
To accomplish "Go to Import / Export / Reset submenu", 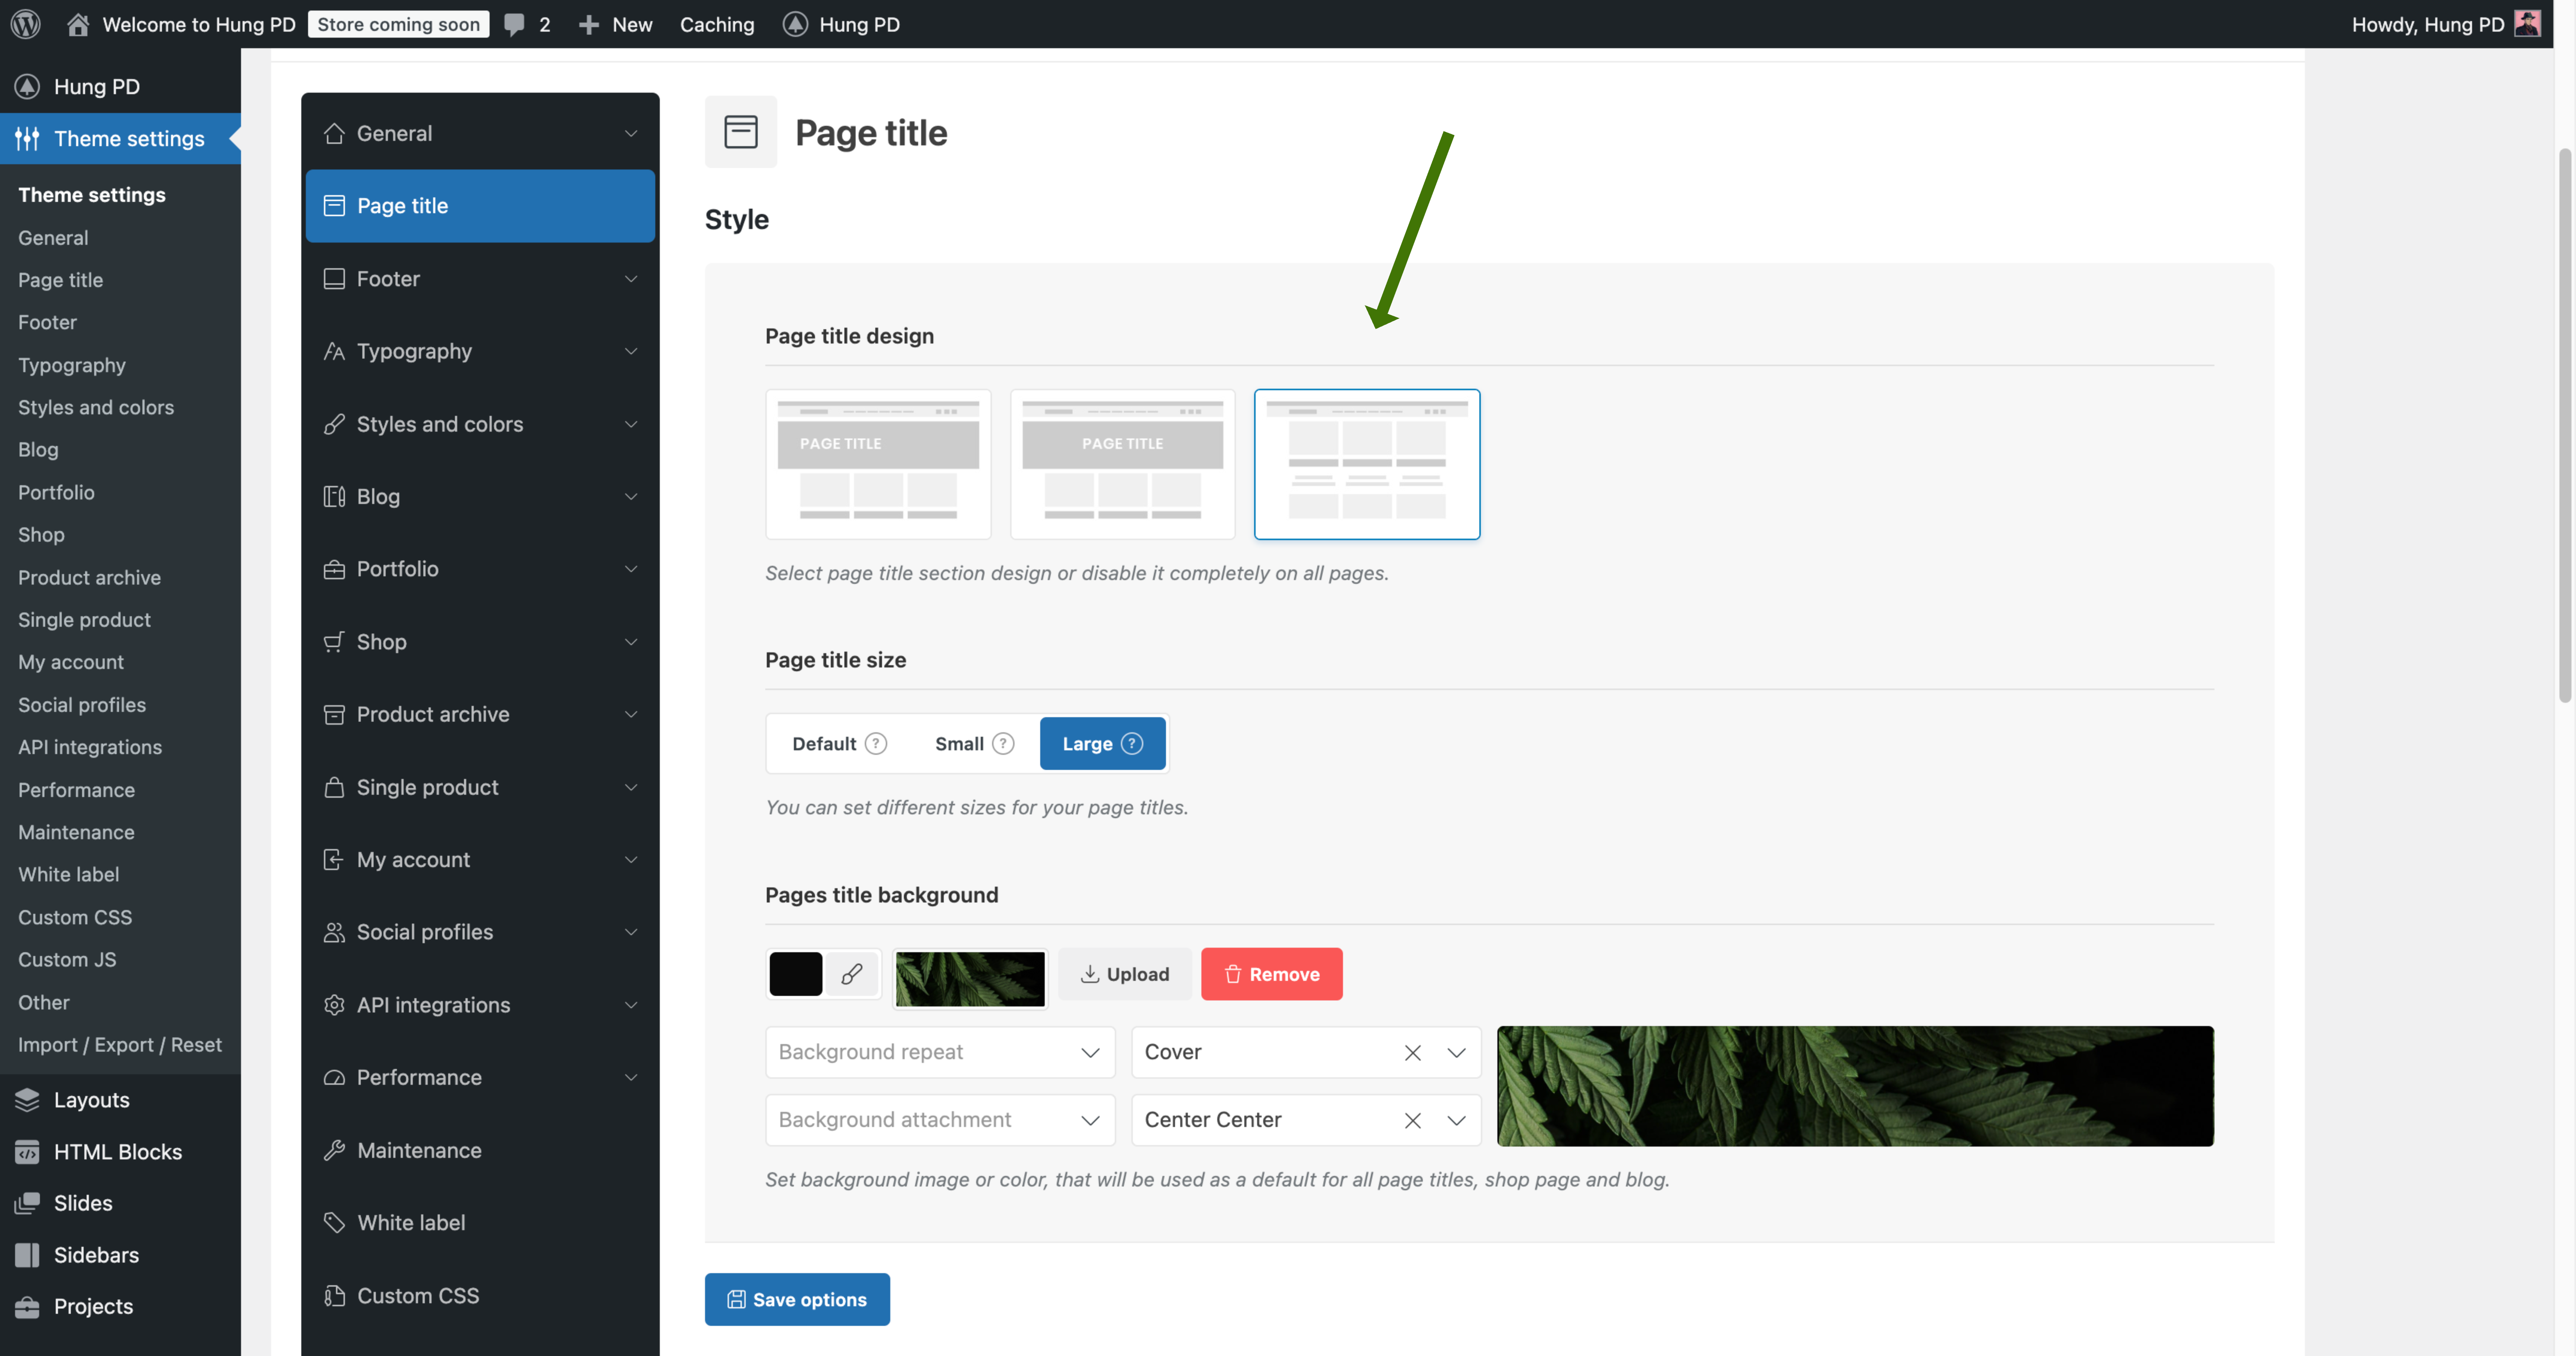I will (x=120, y=1044).
